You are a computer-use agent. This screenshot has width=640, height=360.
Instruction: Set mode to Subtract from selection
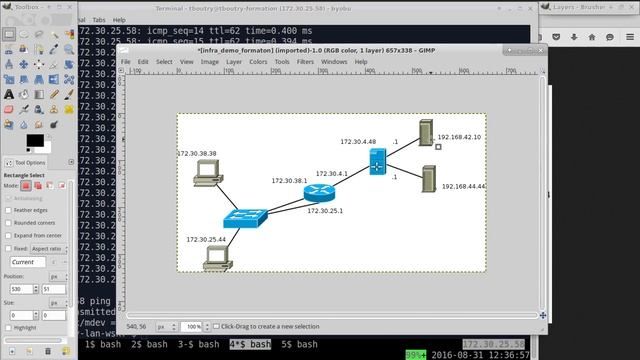pos(50,186)
